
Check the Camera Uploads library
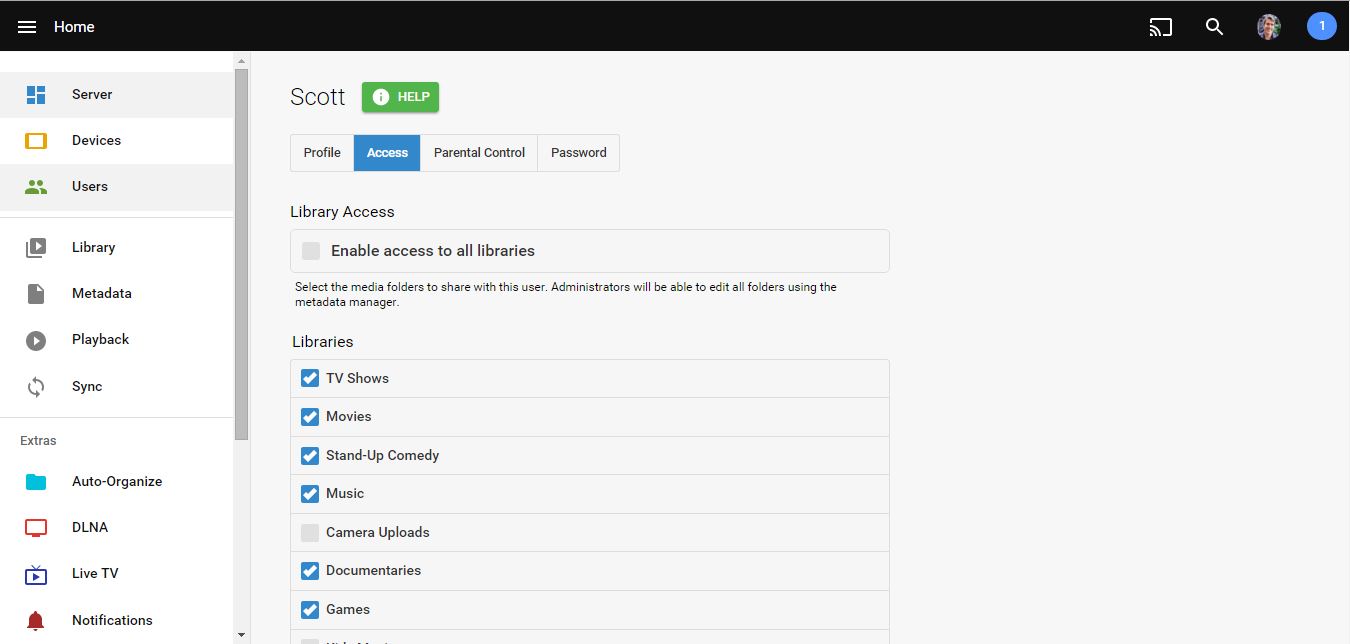[x=310, y=533]
